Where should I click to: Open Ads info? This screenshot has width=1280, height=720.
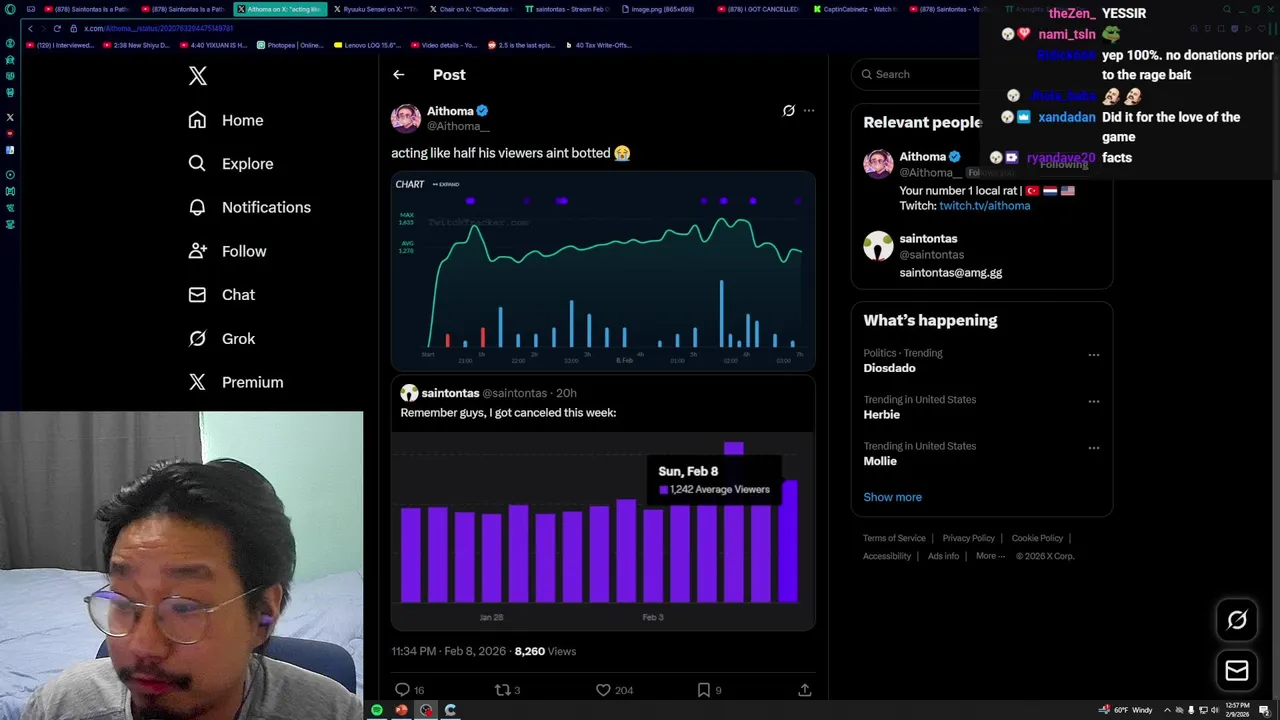click(x=943, y=556)
